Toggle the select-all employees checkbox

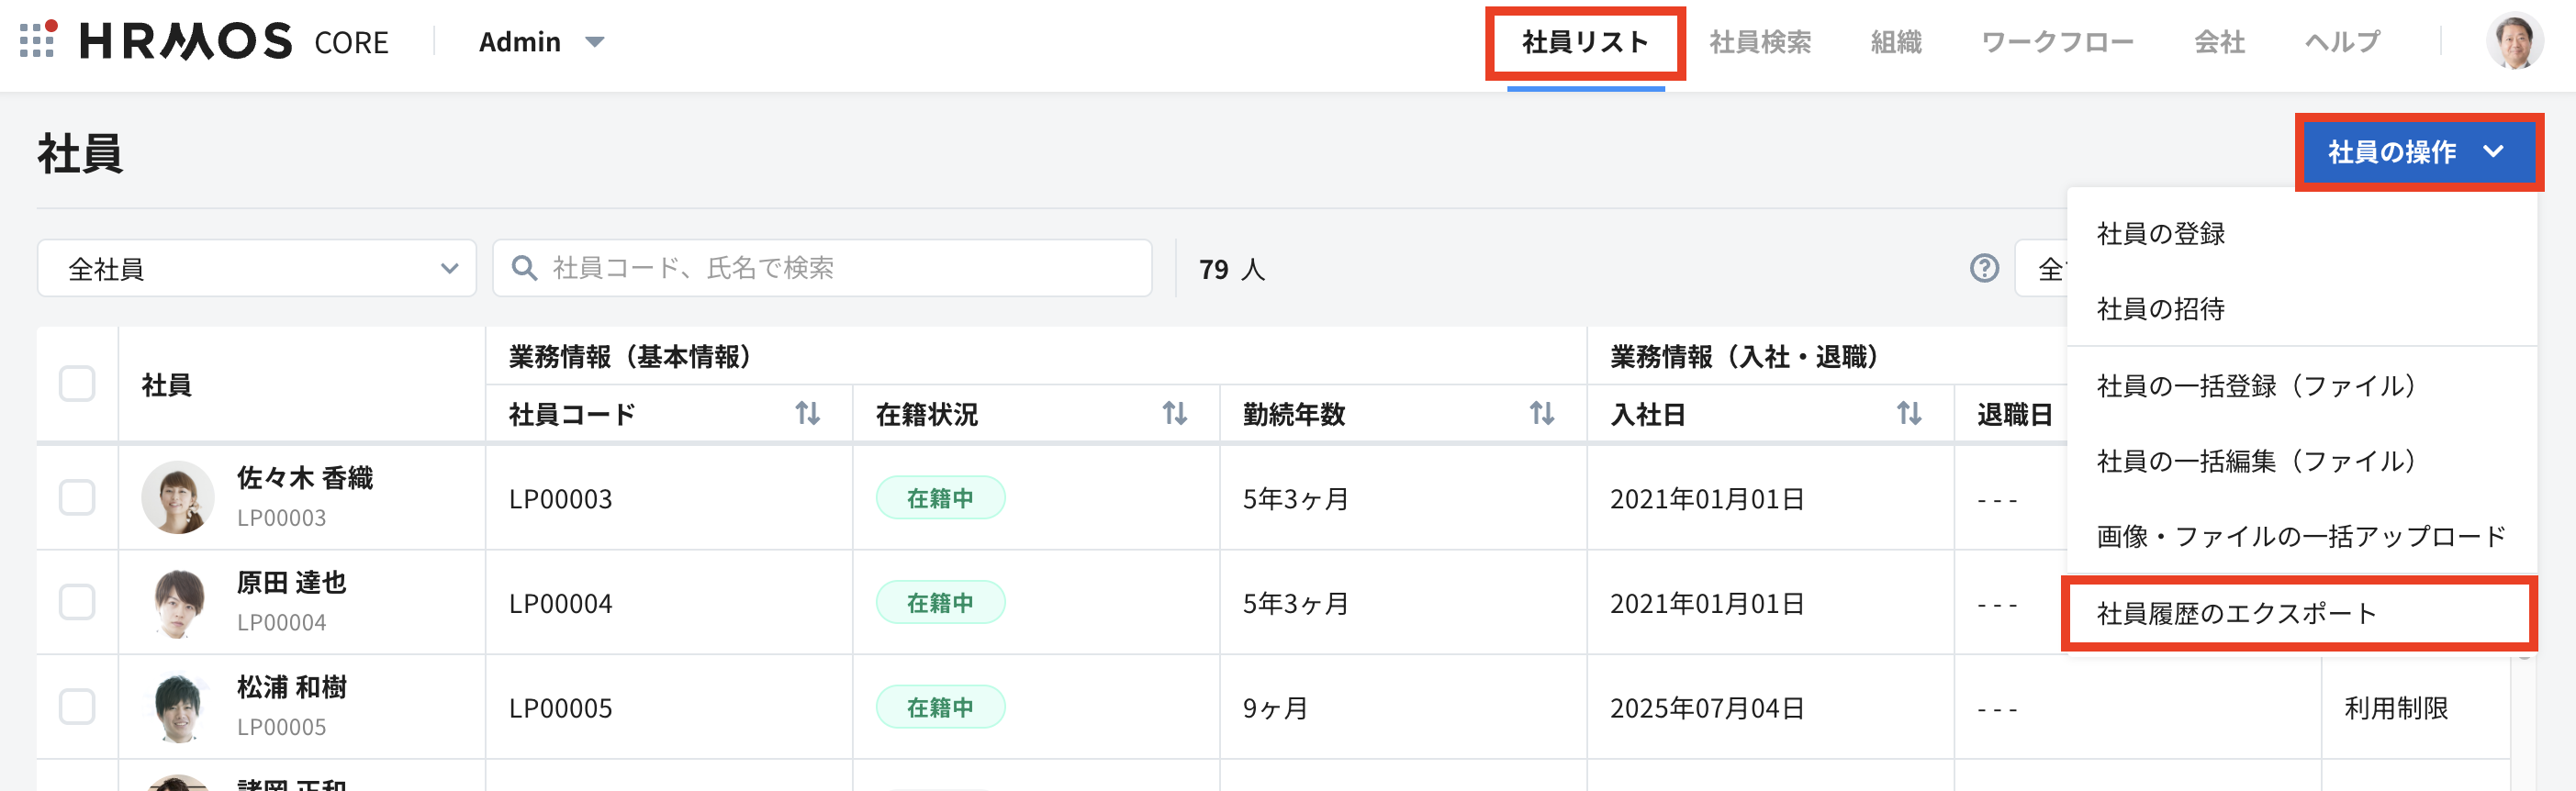77,384
